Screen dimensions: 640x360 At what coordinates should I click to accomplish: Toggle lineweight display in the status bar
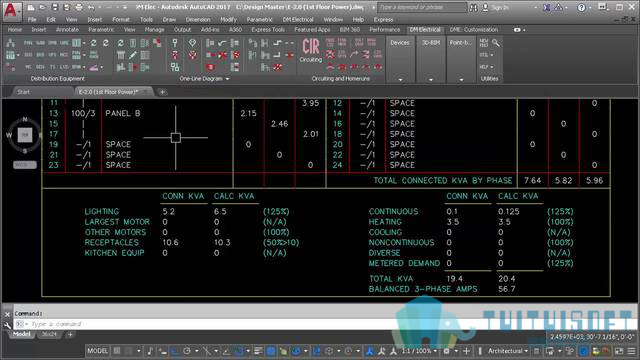click(x=258, y=351)
